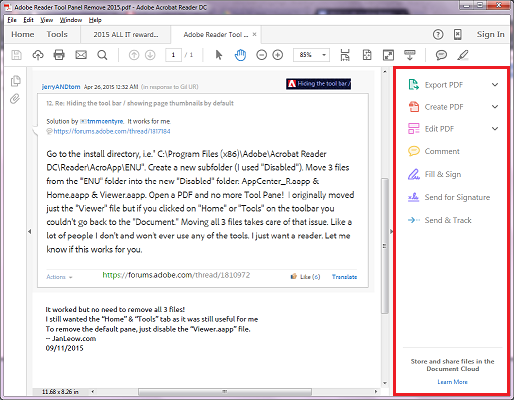514x400 pixels.
Task: Switch to full screen mode icon
Action: (388, 55)
